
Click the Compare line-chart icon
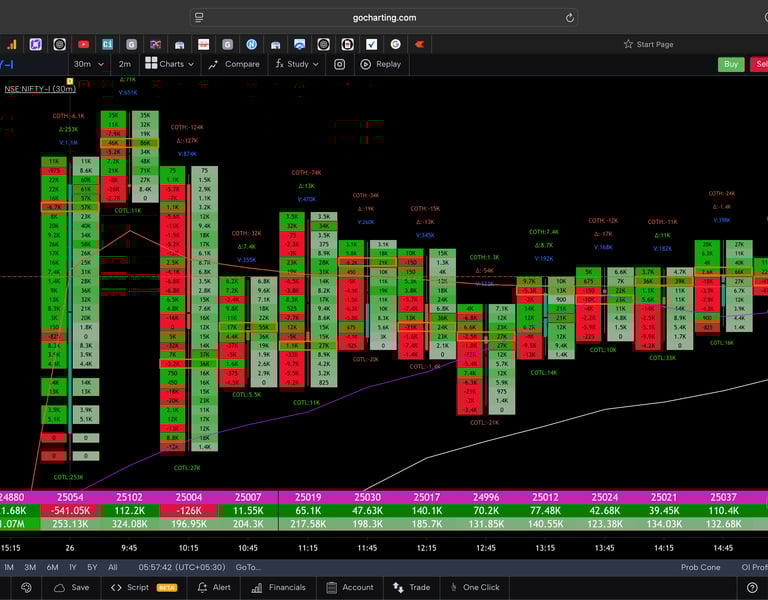pyautogui.click(x=213, y=65)
